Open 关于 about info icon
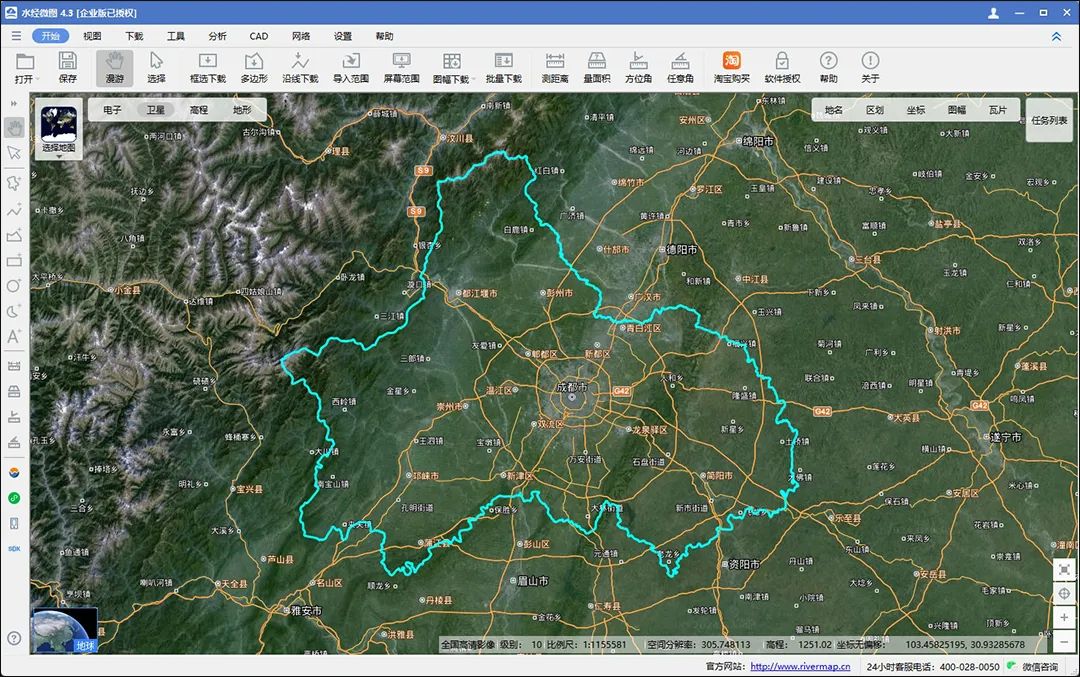The image size is (1080, 677). click(871, 68)
